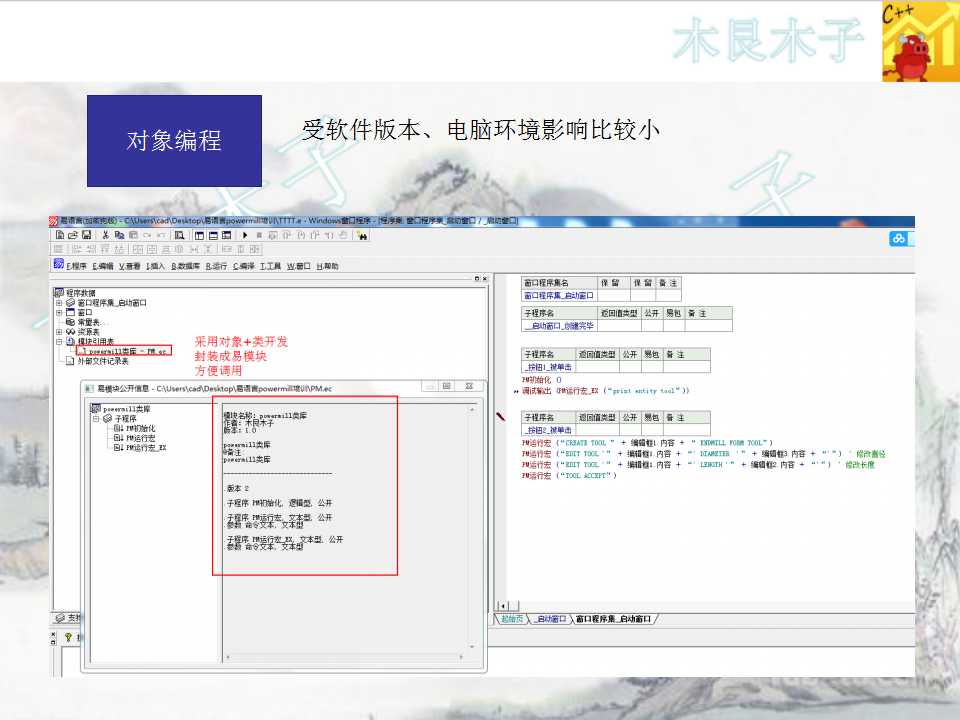The height and width of the screenshot is (720, 960).
Task: Click the New file toolbar icon
Action: (59, 235)
